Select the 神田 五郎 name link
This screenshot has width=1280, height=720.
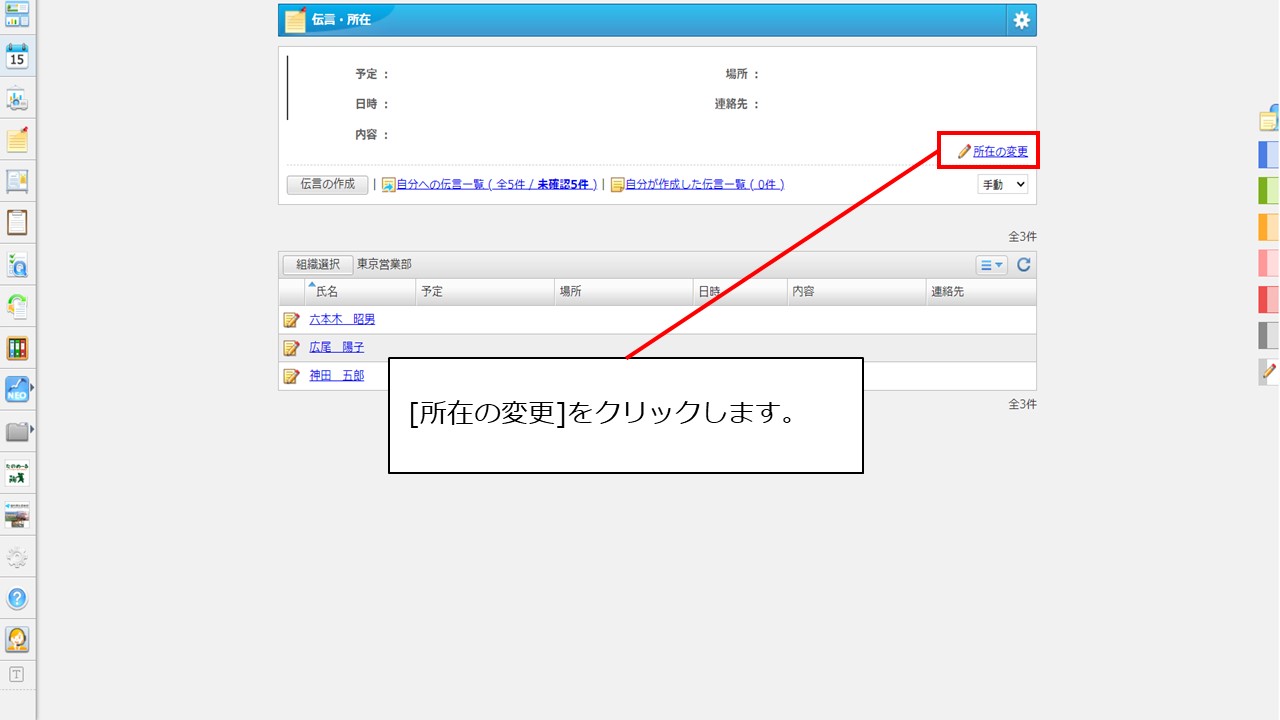(334, 375)
